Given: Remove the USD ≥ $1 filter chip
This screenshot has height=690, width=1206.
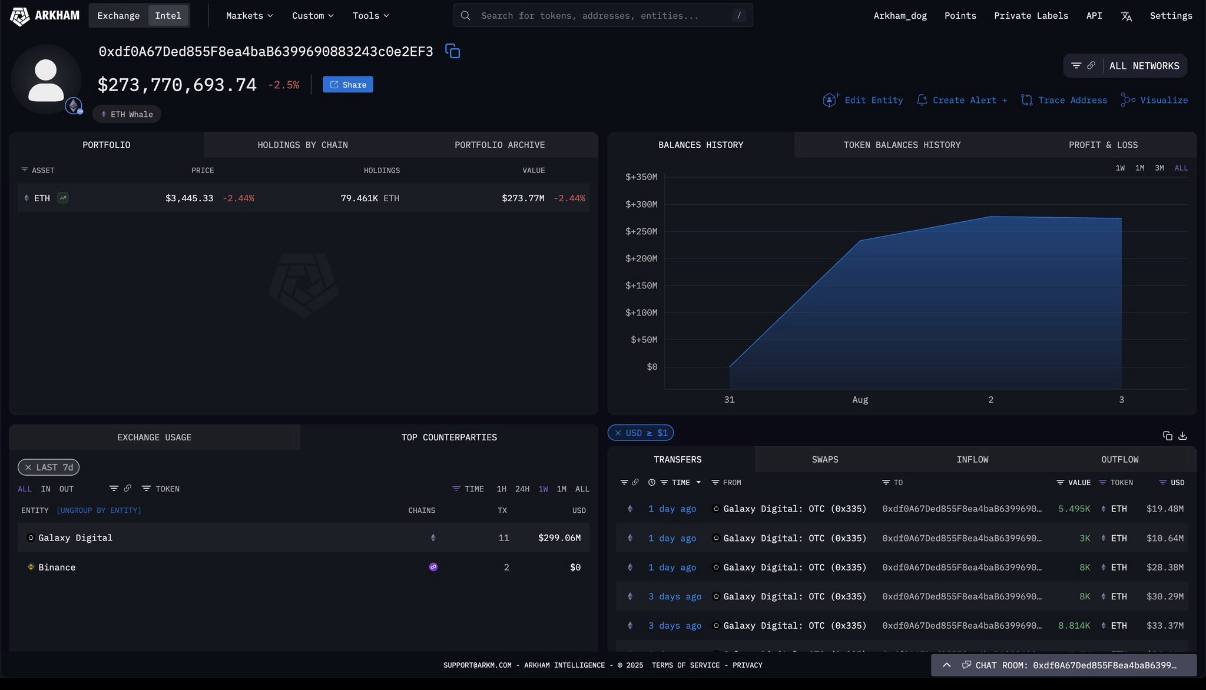Looking at the screenshot, I should 618,433.
